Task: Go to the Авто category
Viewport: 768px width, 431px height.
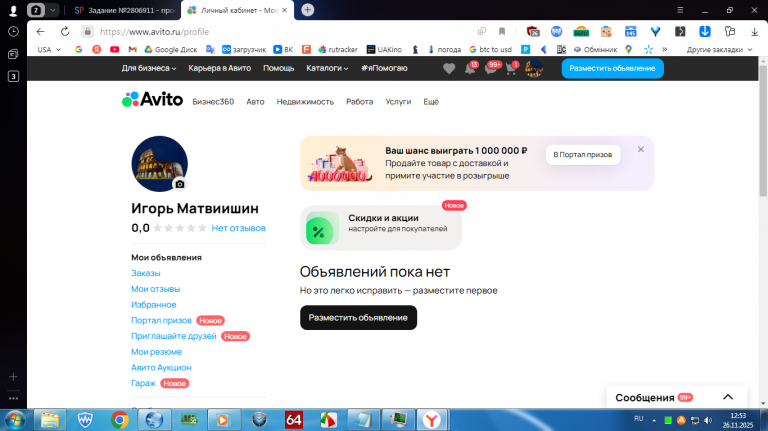Action: 255,101
